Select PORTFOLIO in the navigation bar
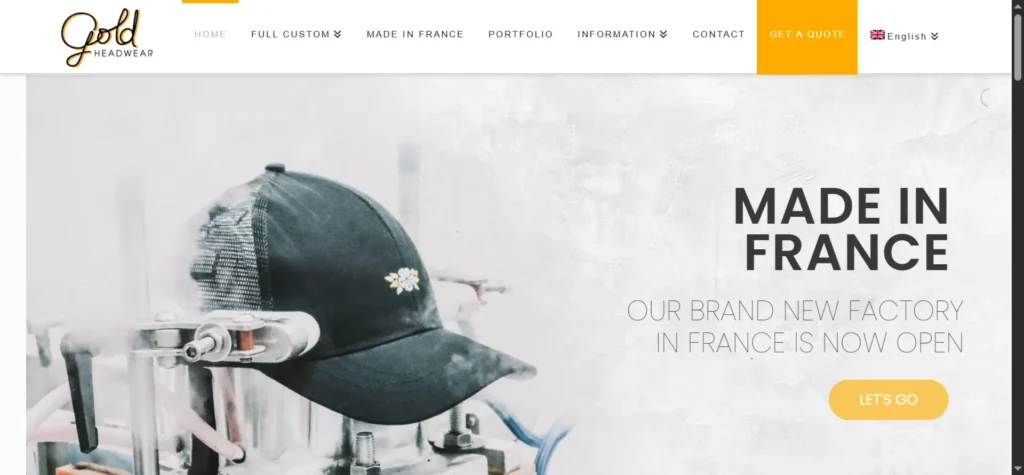1024x475 pixels. (x=520, y=34)
